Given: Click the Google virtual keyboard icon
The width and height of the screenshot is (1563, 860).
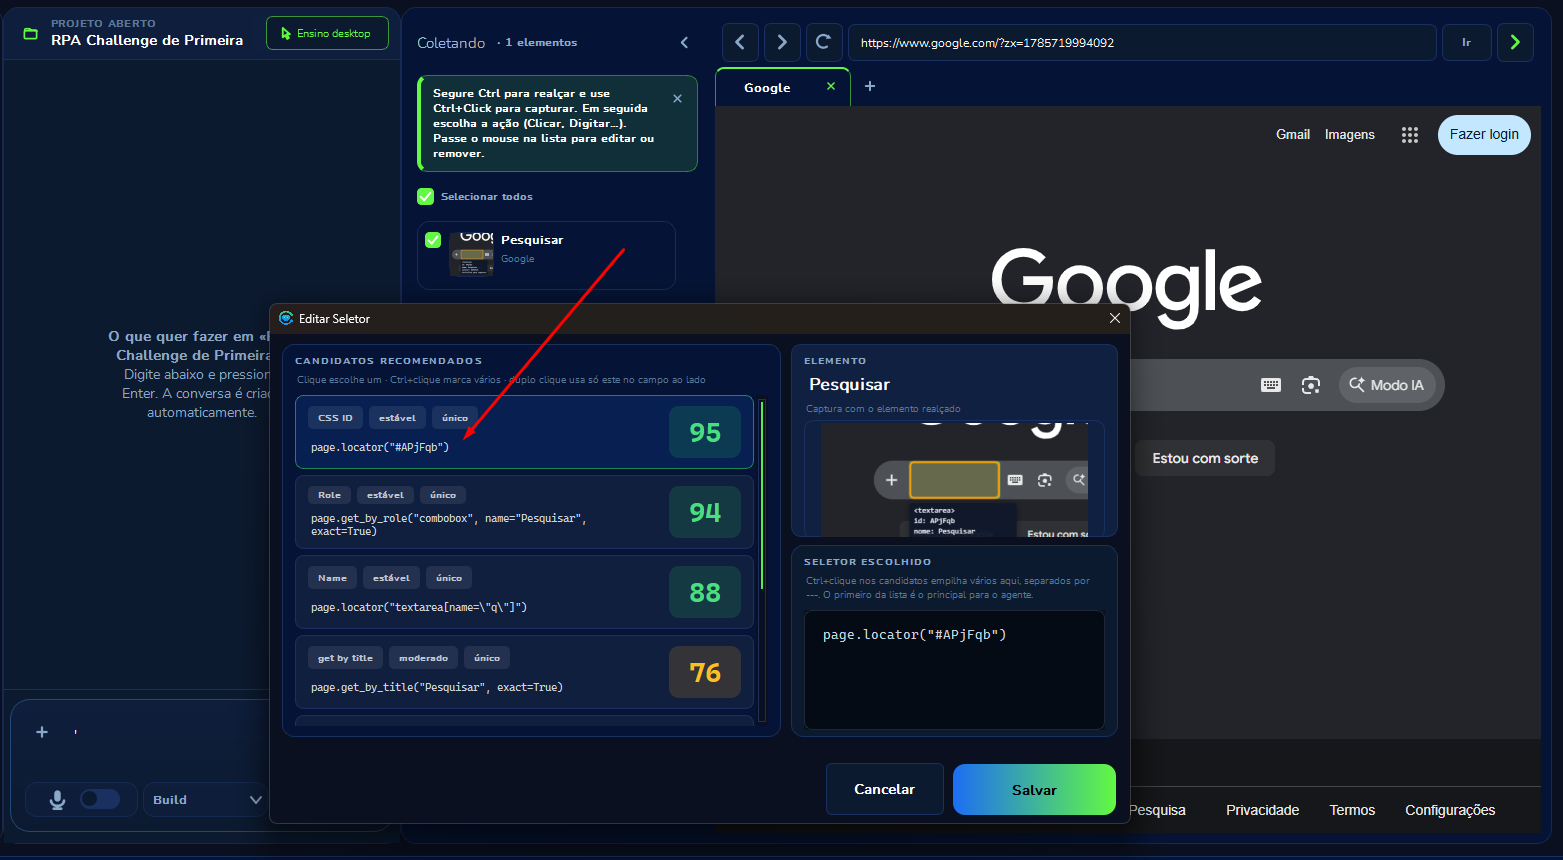Looking at the screenshot, I should (1271, 385).
